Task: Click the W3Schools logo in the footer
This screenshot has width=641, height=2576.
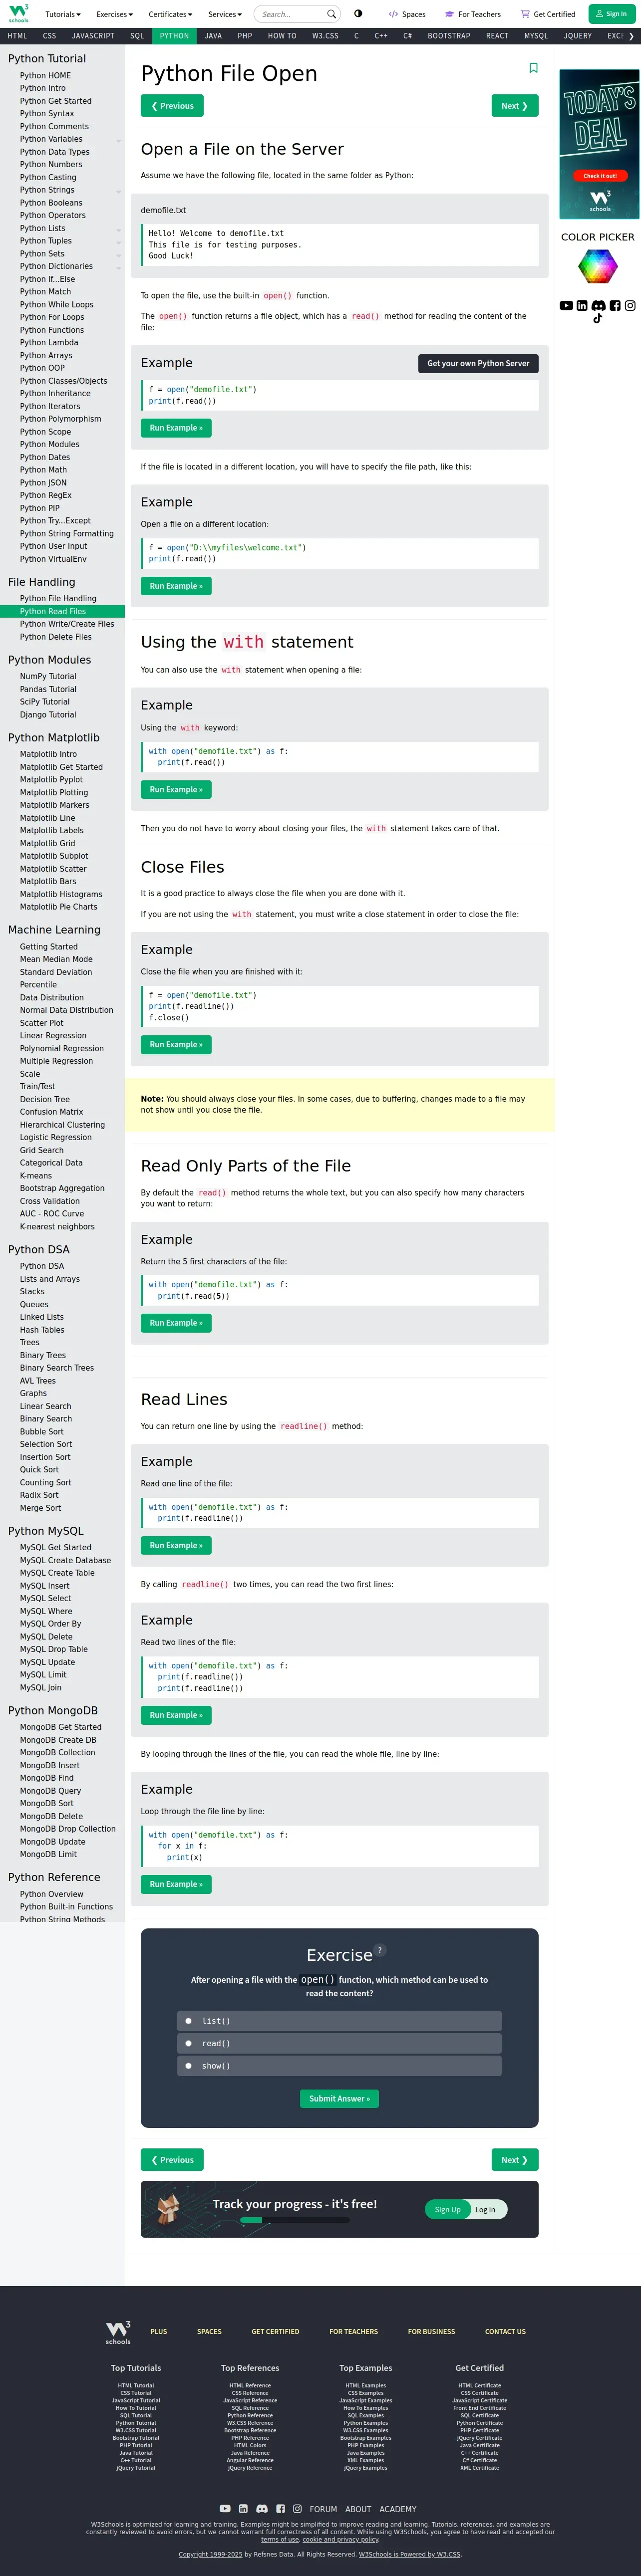Action: 118,2332
